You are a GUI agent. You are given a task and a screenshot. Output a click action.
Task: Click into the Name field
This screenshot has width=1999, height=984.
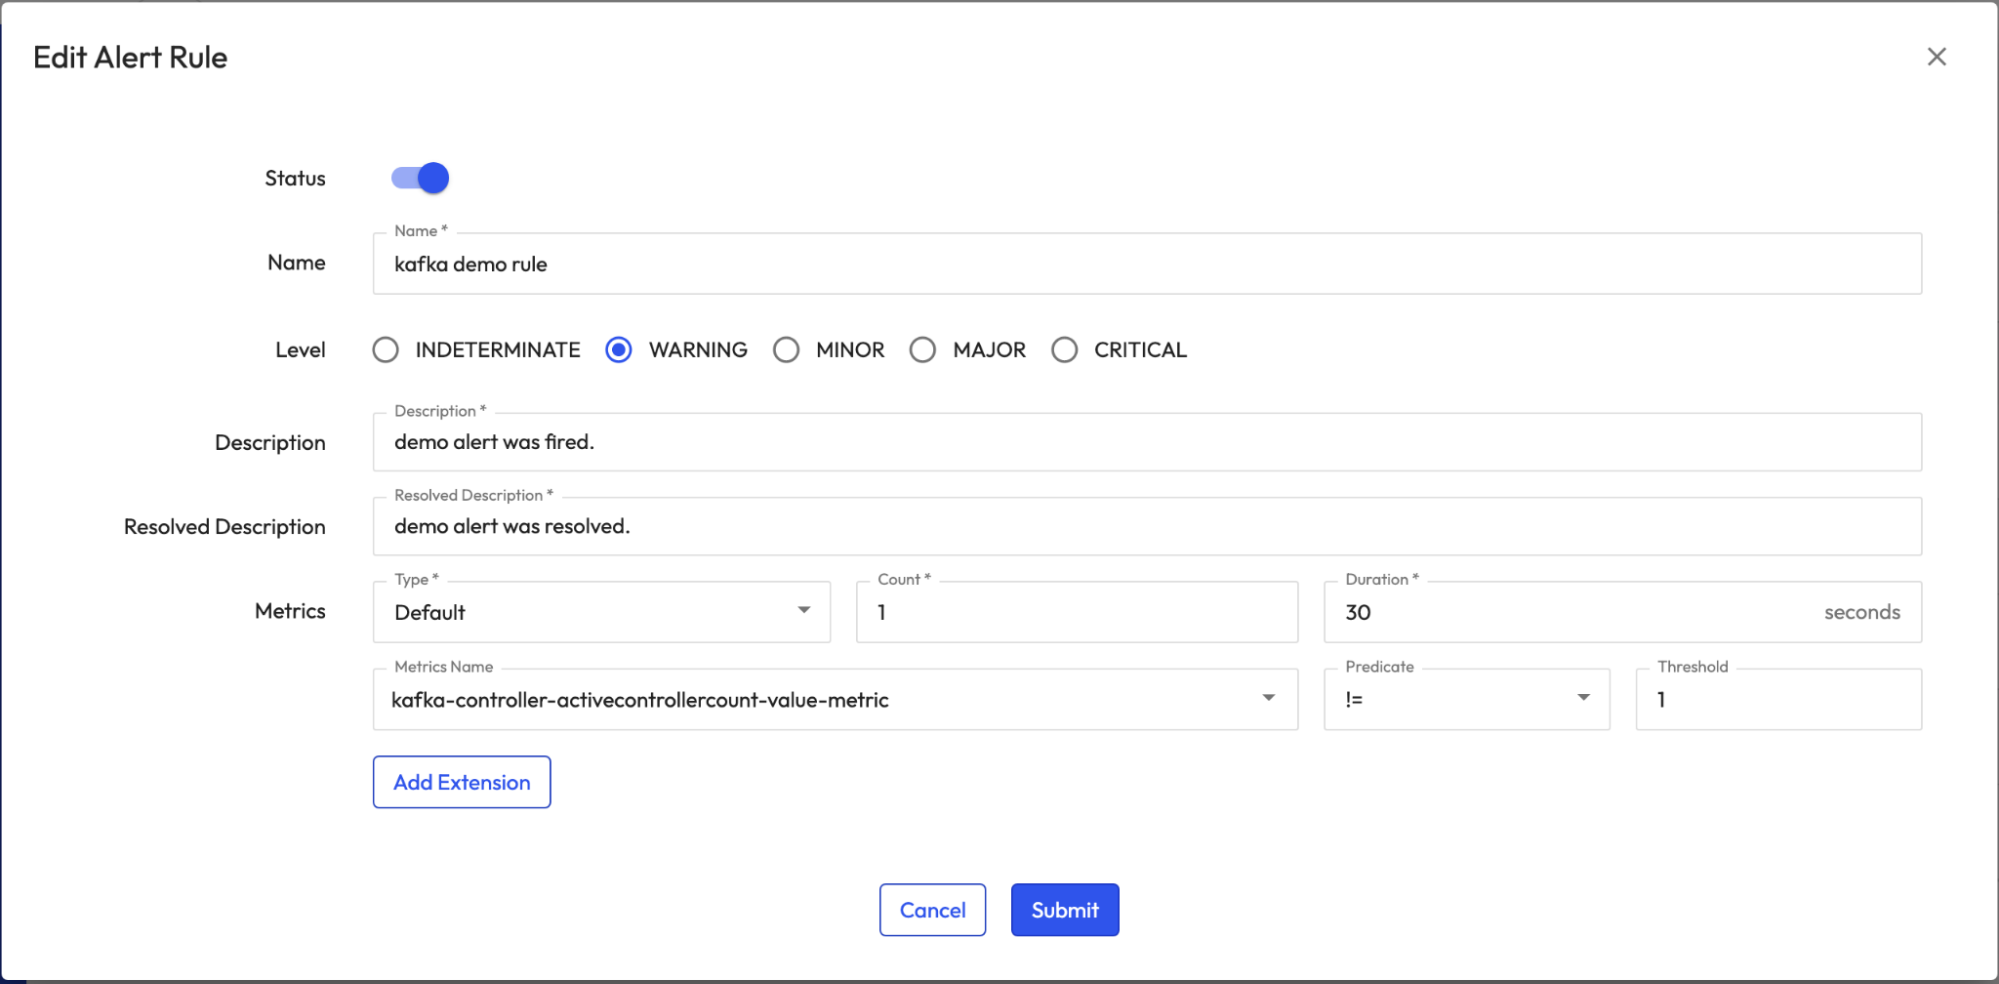click(1146, 264)
